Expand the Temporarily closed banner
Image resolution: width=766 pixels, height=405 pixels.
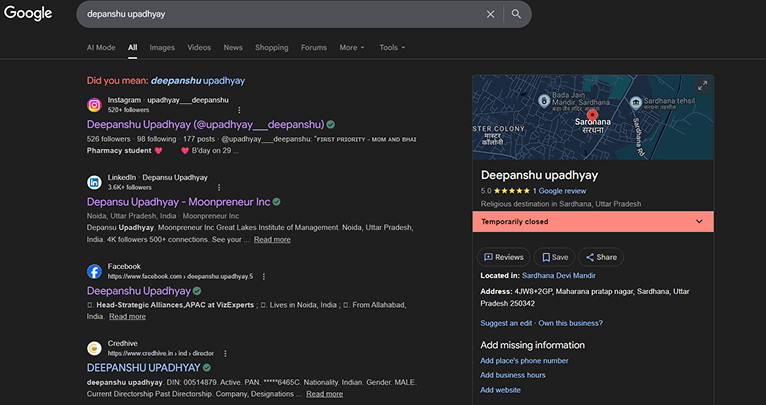coord(699,221)
